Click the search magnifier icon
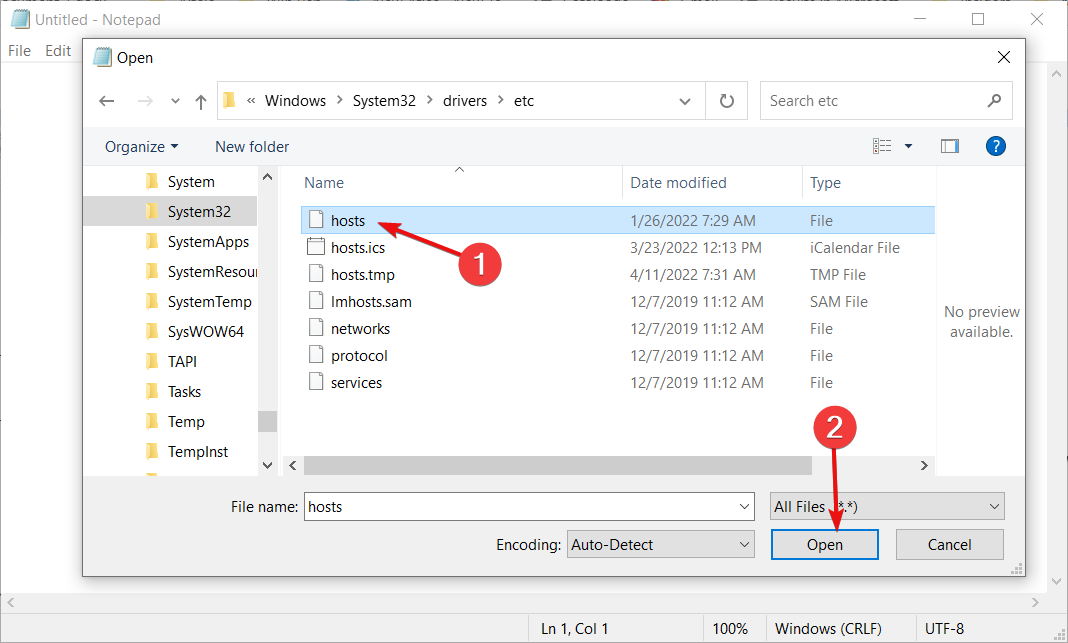The image size is (1068, 643). (x=994, y=100)
